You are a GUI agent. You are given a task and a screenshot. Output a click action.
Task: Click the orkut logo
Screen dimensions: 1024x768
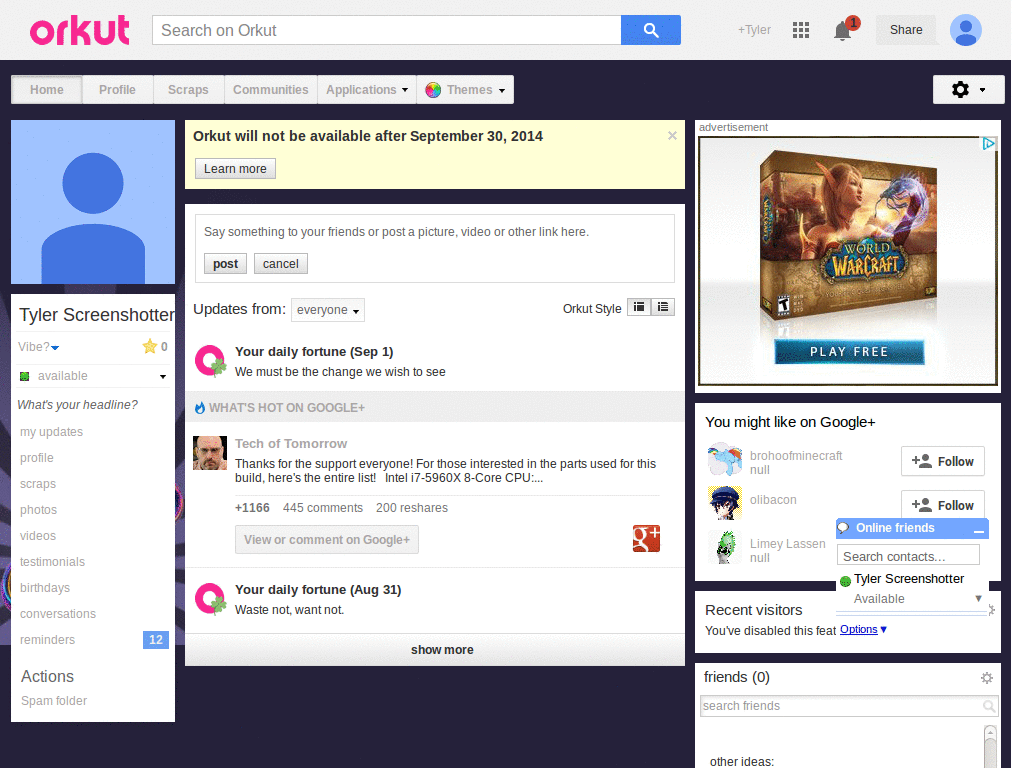point(80,30)
